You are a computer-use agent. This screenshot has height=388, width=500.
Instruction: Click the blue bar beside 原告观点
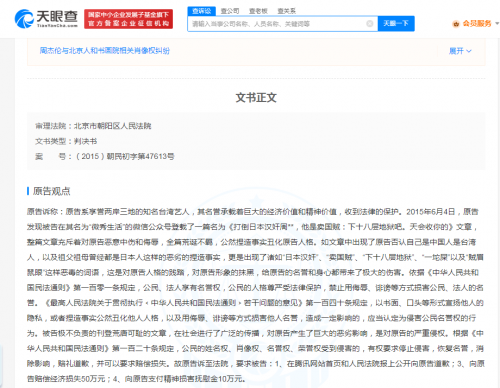click(28, 191)
